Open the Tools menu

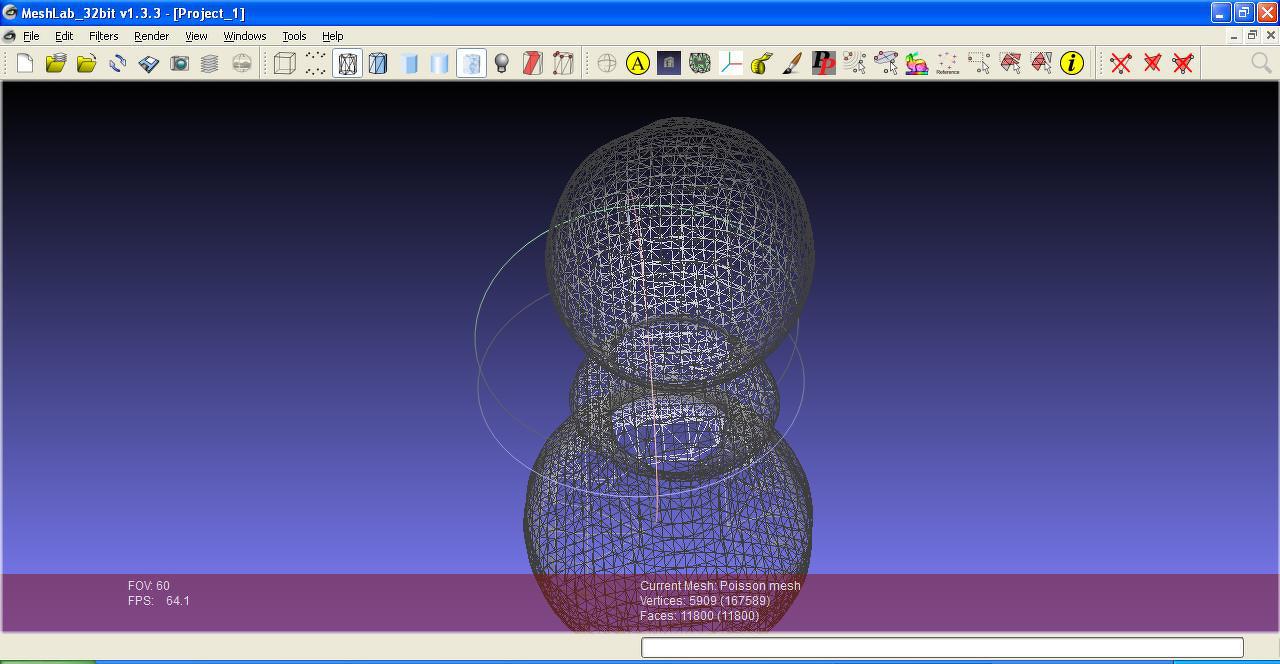[x=294, y=36]
